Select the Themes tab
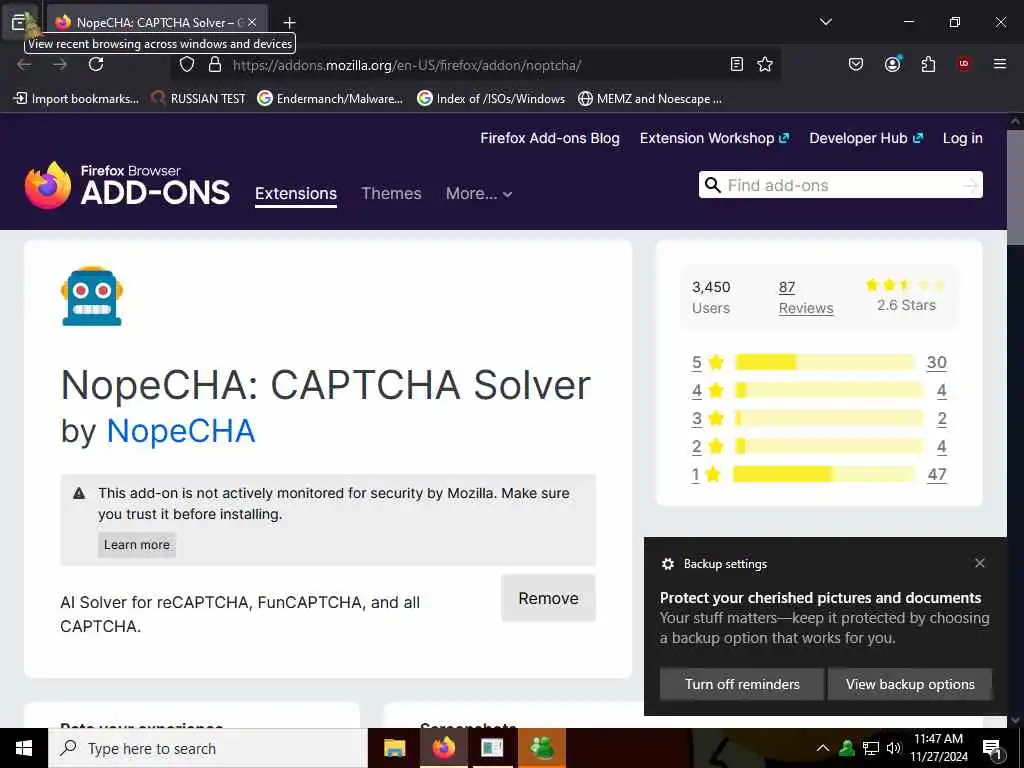The width and height of the screenshot is (1024, 768). pos(391,193)
